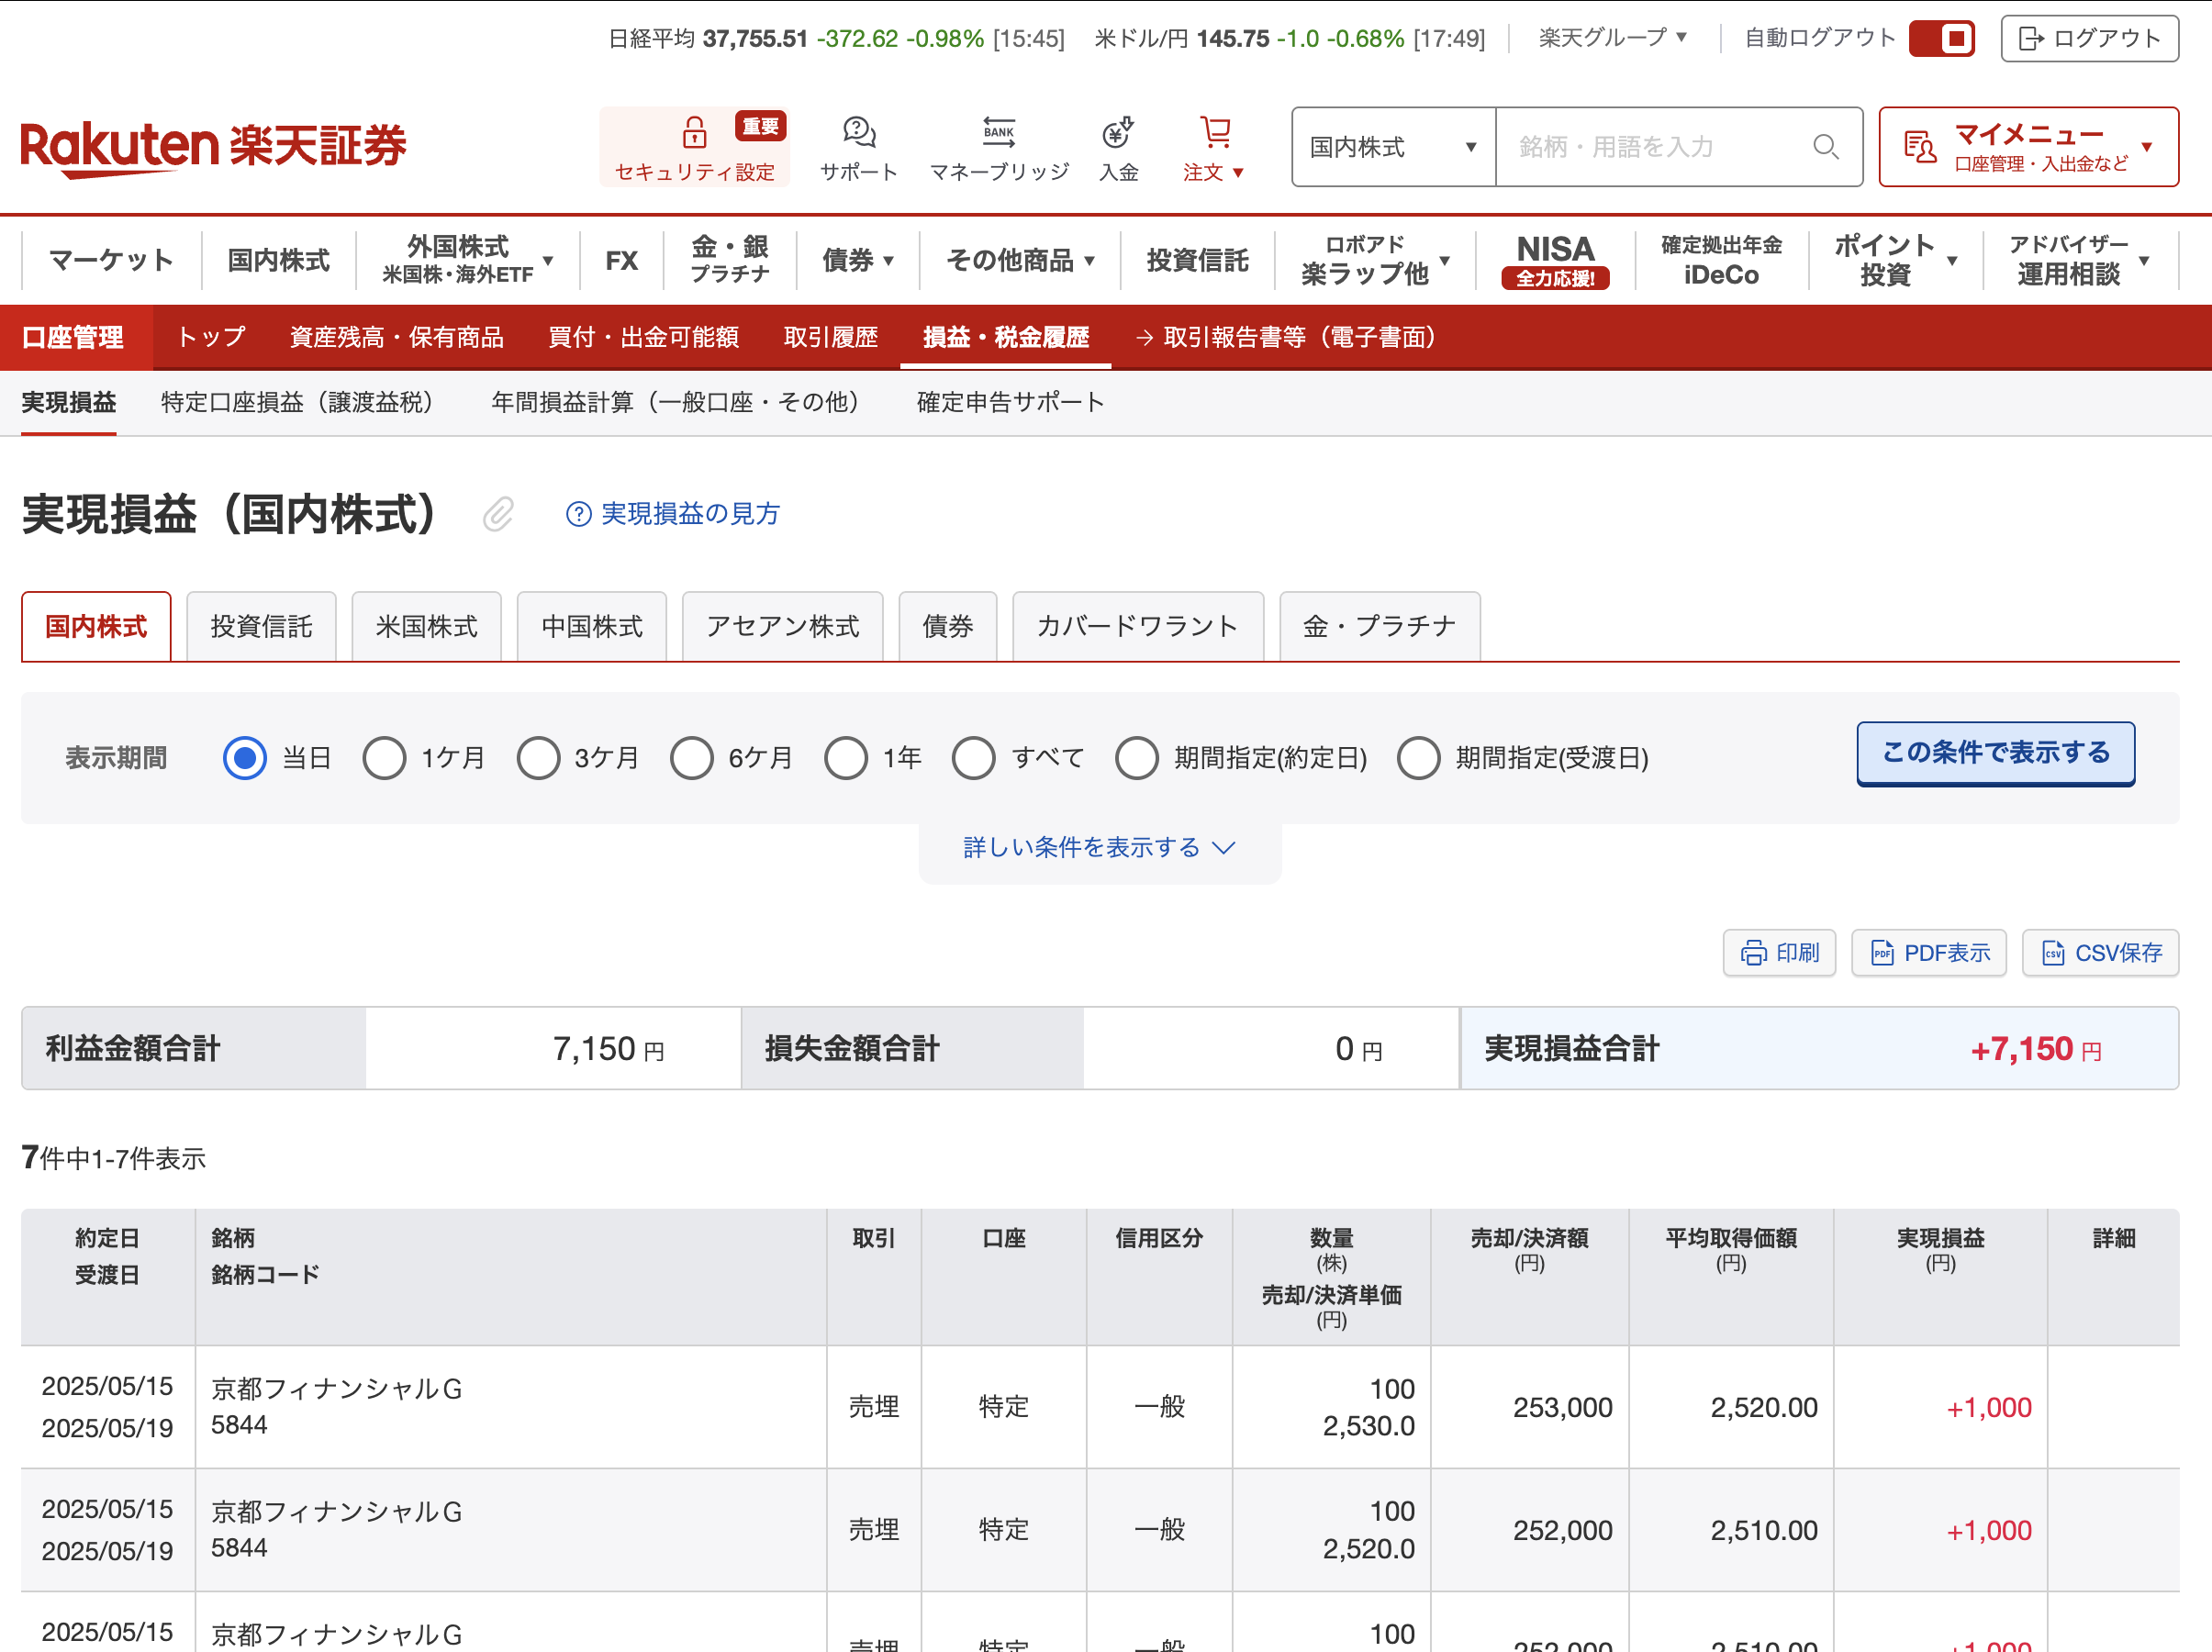This screenshot has height=1652, width=2212.
Task: Select the 当日 period radio button
Action: 244,758
